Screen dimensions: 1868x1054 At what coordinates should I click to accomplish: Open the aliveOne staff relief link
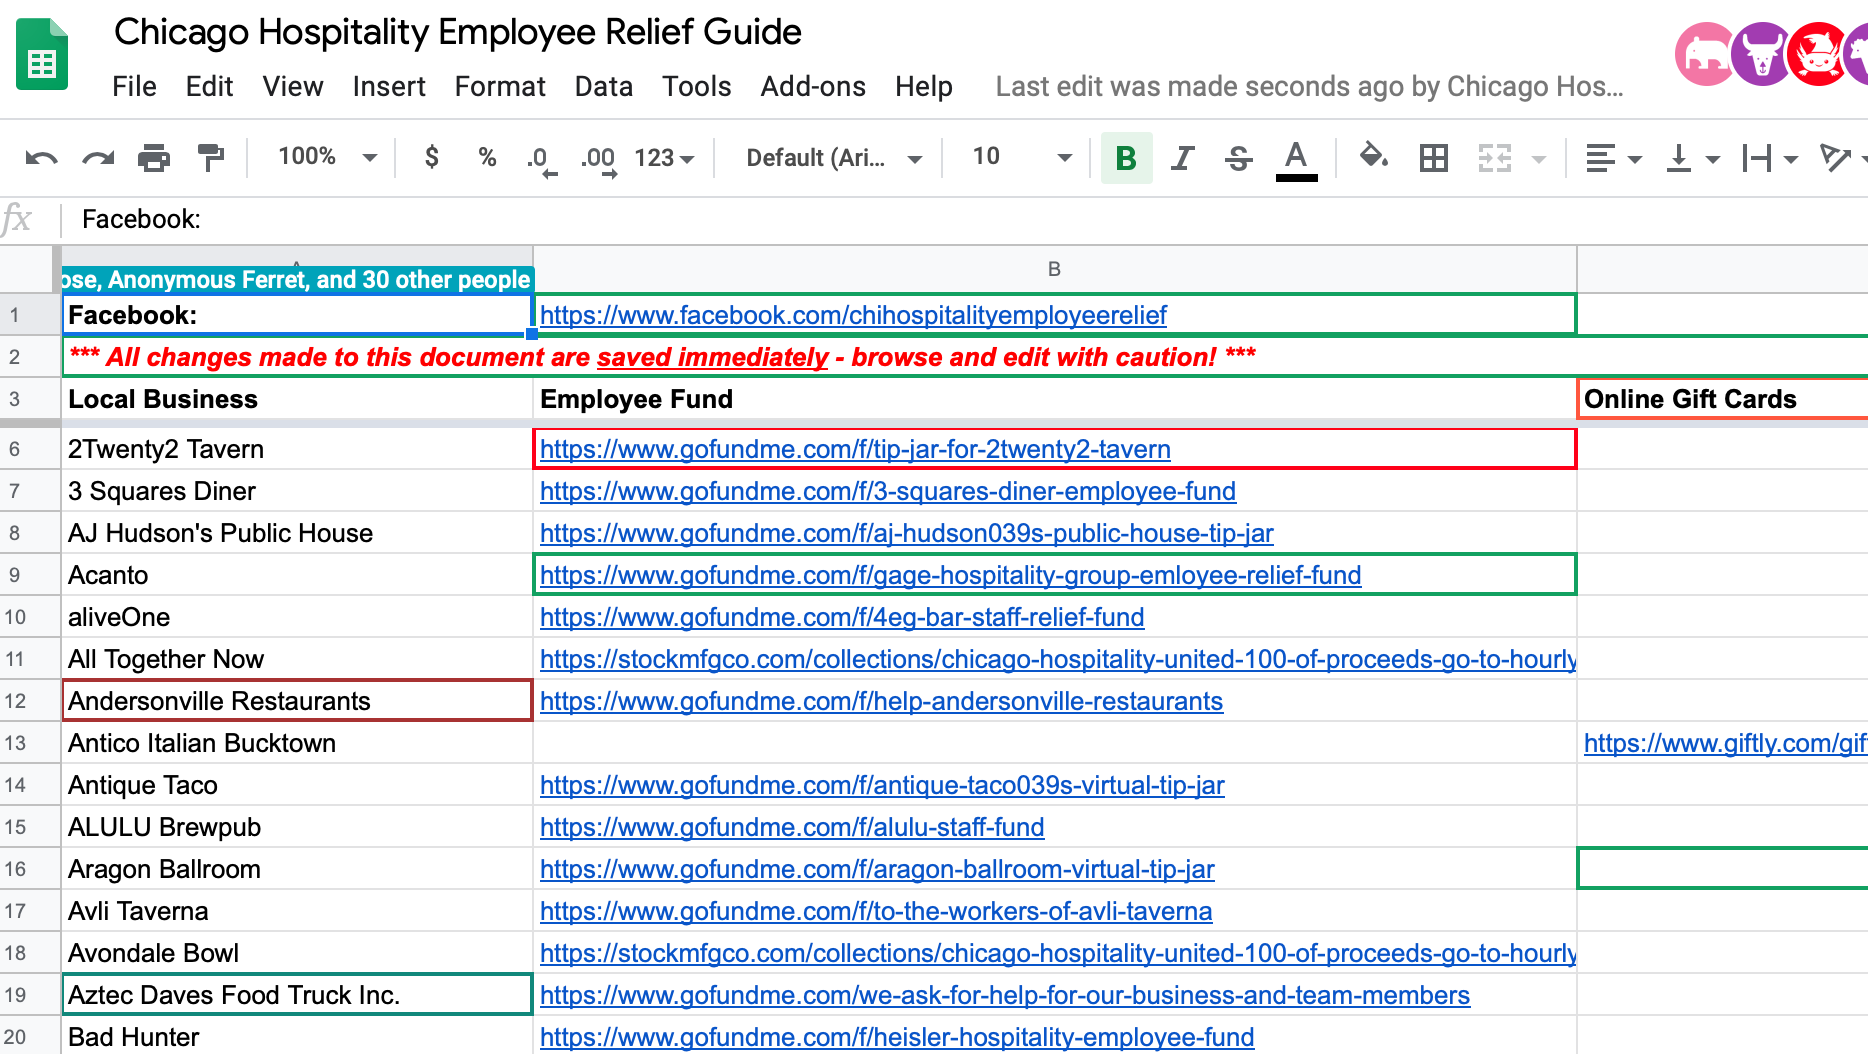pos(842,618)
